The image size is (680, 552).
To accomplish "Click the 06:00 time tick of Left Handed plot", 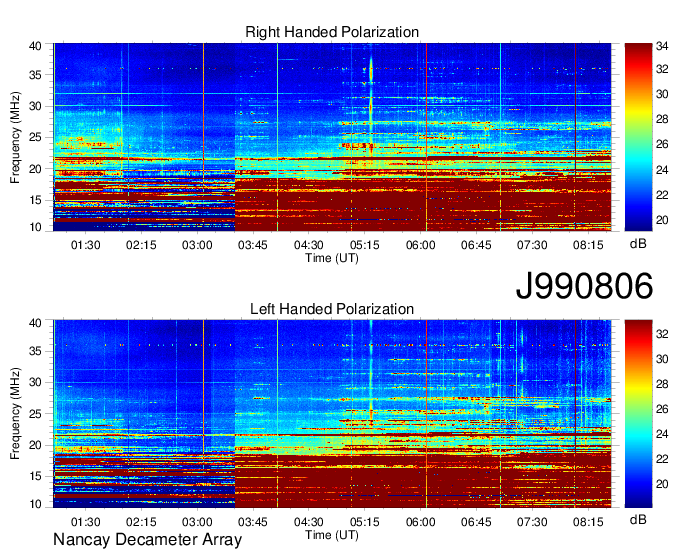I will click(x=420, y=522).
